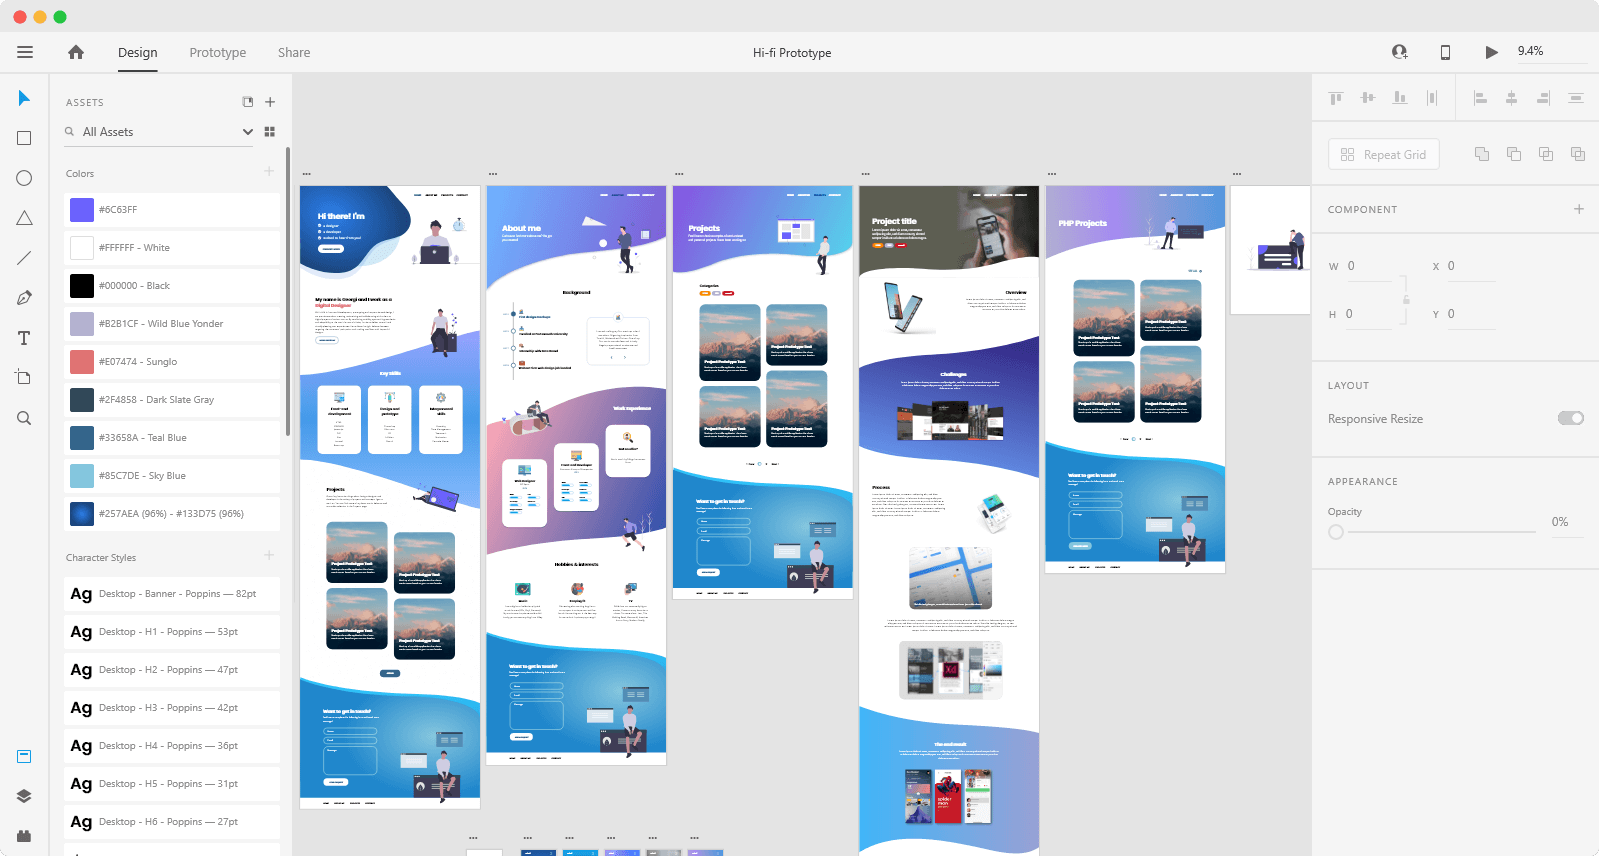Select the Text tool
This screenshot has height=856, width=1599.
[24, 338]
